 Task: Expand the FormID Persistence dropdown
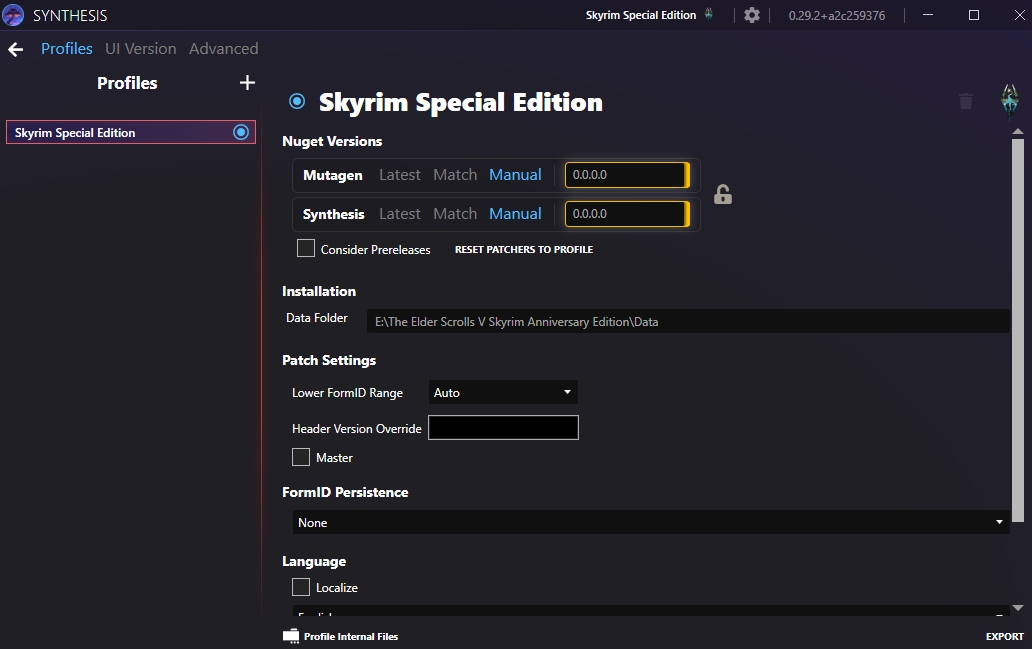650,522
